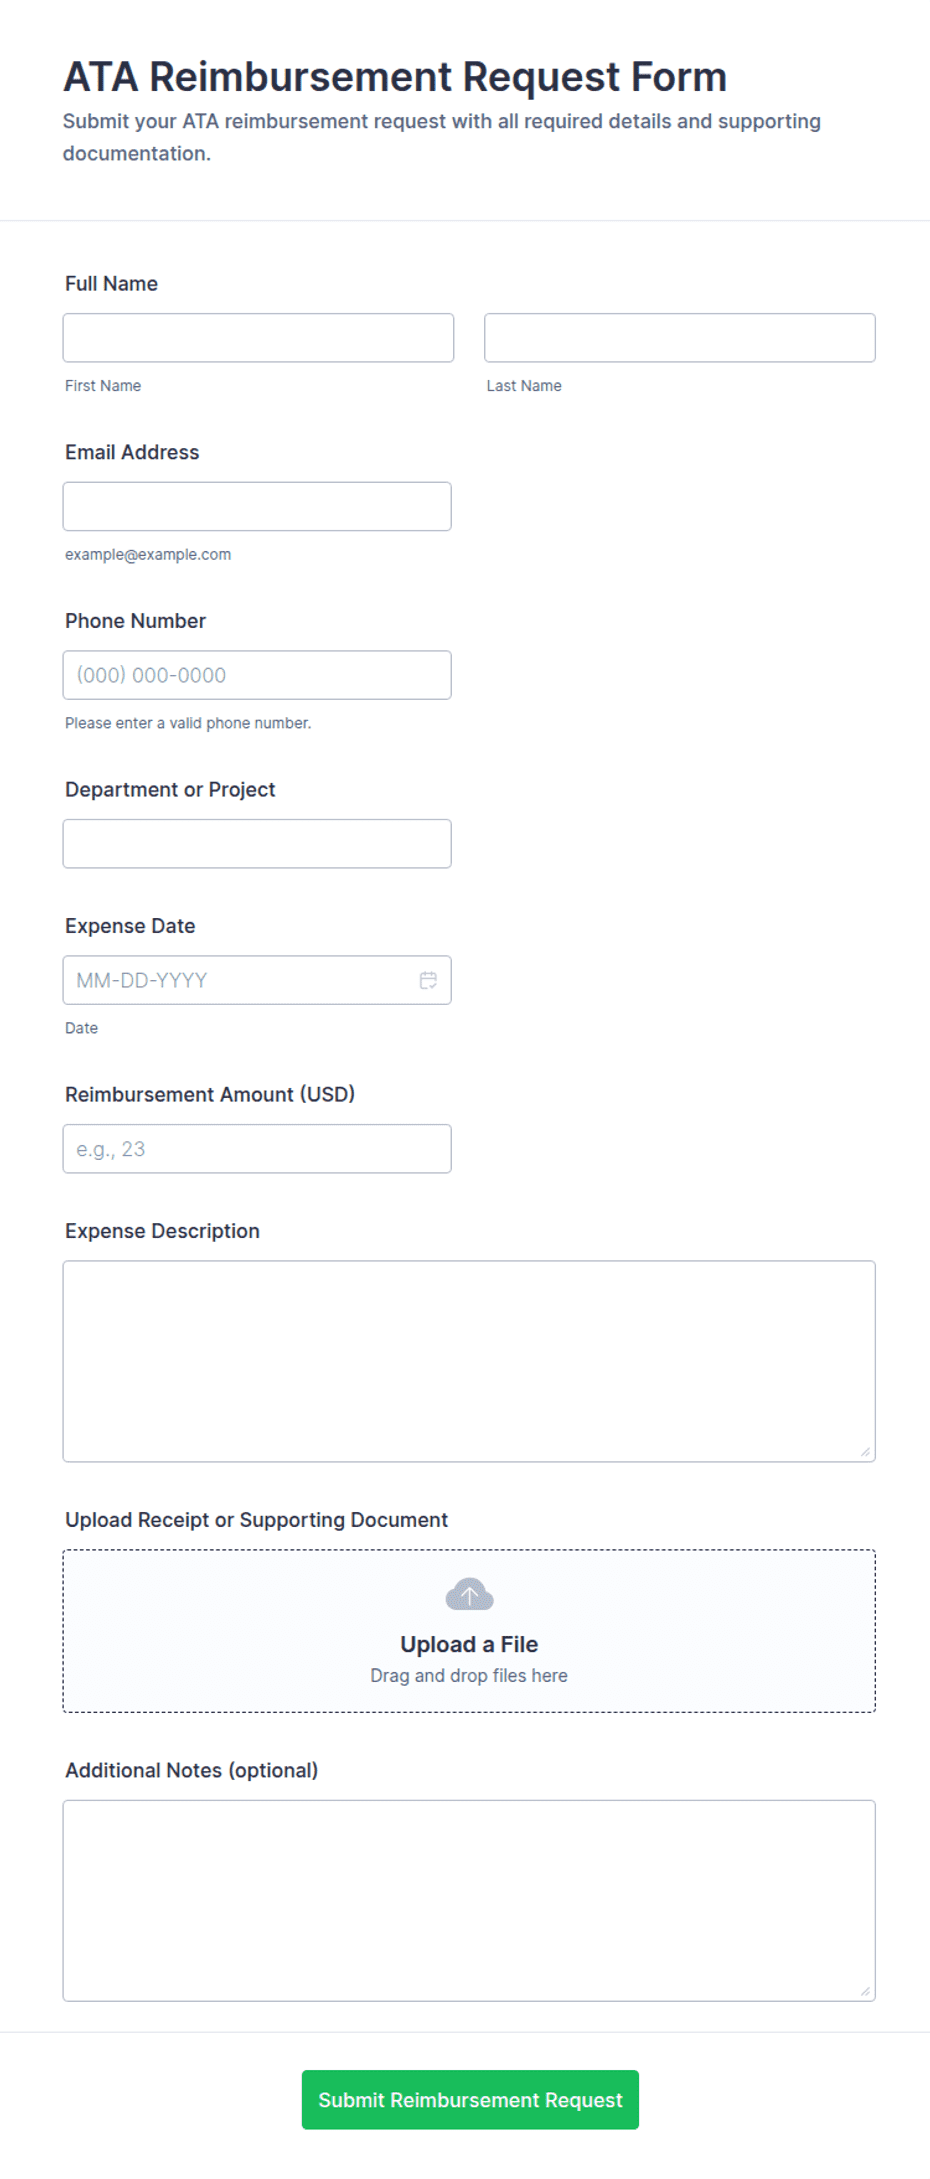Click inside the Expense Description textarea
The image size is (930, 2179).
pos(469,1361)
